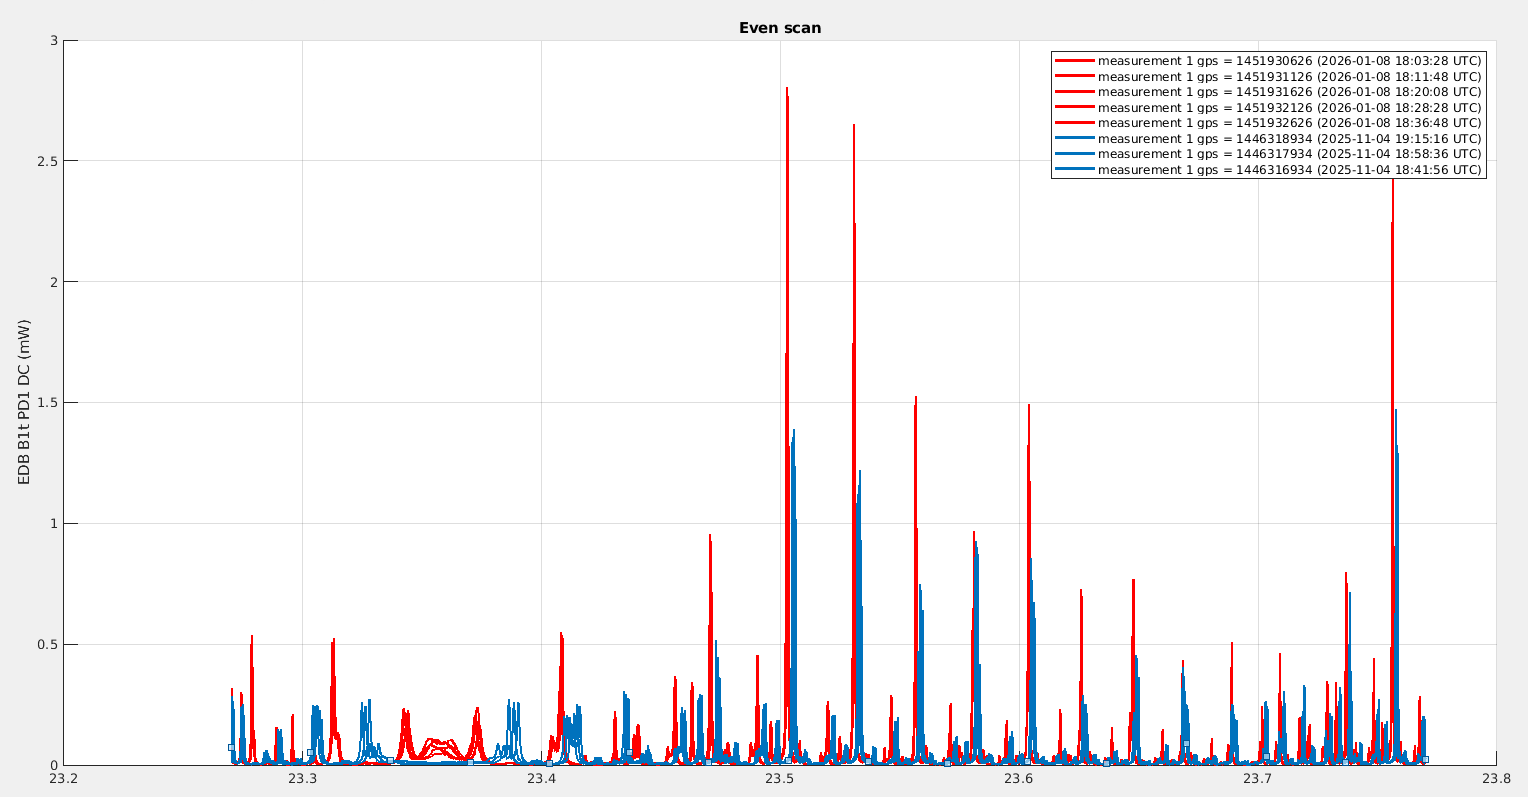Image resolution: width=1528 pixels, height=797 pixels.
Task: Click the x-axis tick label 23.3
Action: click(302, 779)
